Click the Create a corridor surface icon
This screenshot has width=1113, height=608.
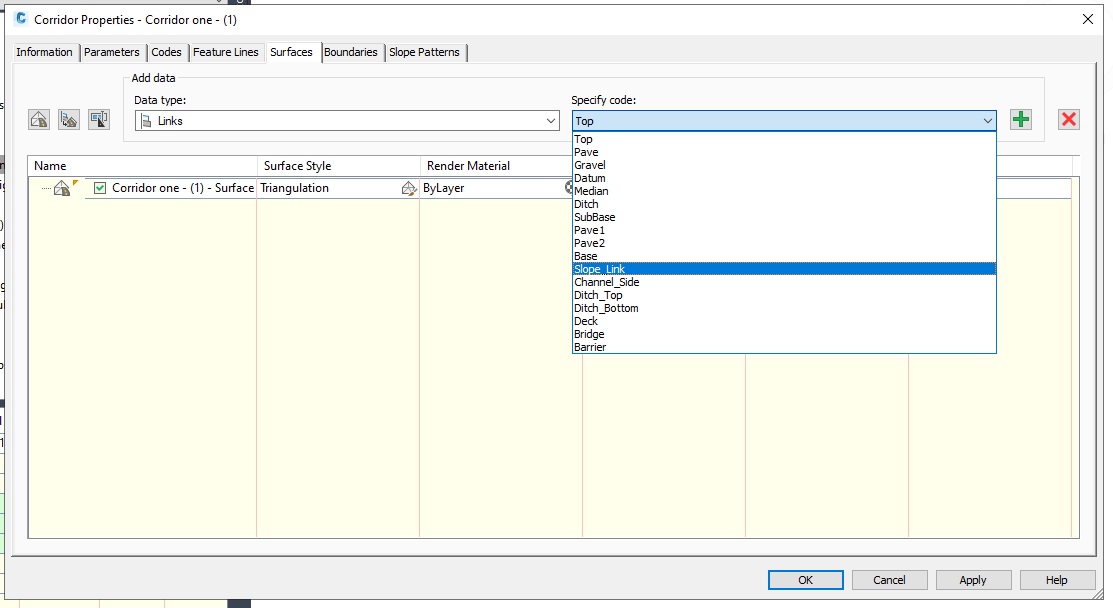[38, 119]
